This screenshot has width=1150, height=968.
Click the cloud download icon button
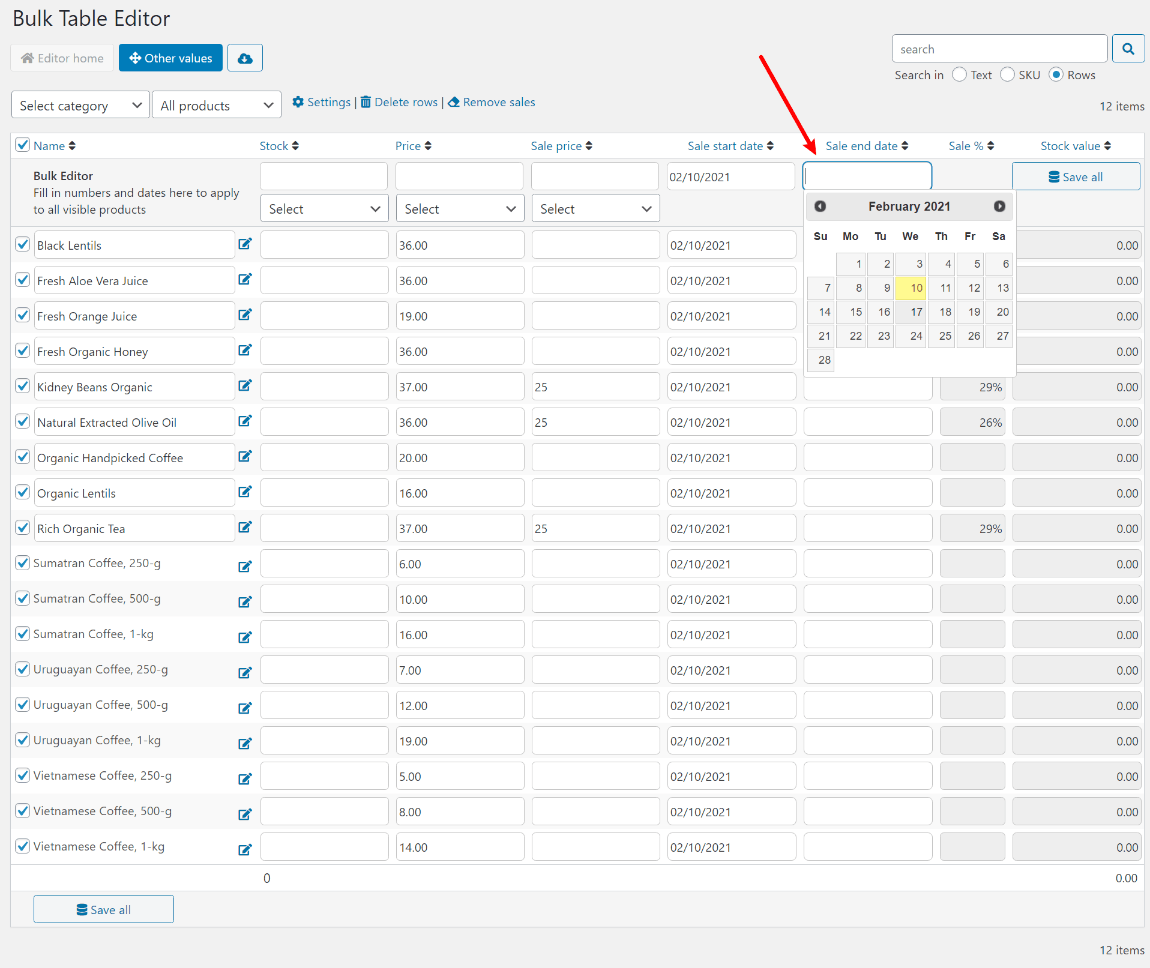245,58
